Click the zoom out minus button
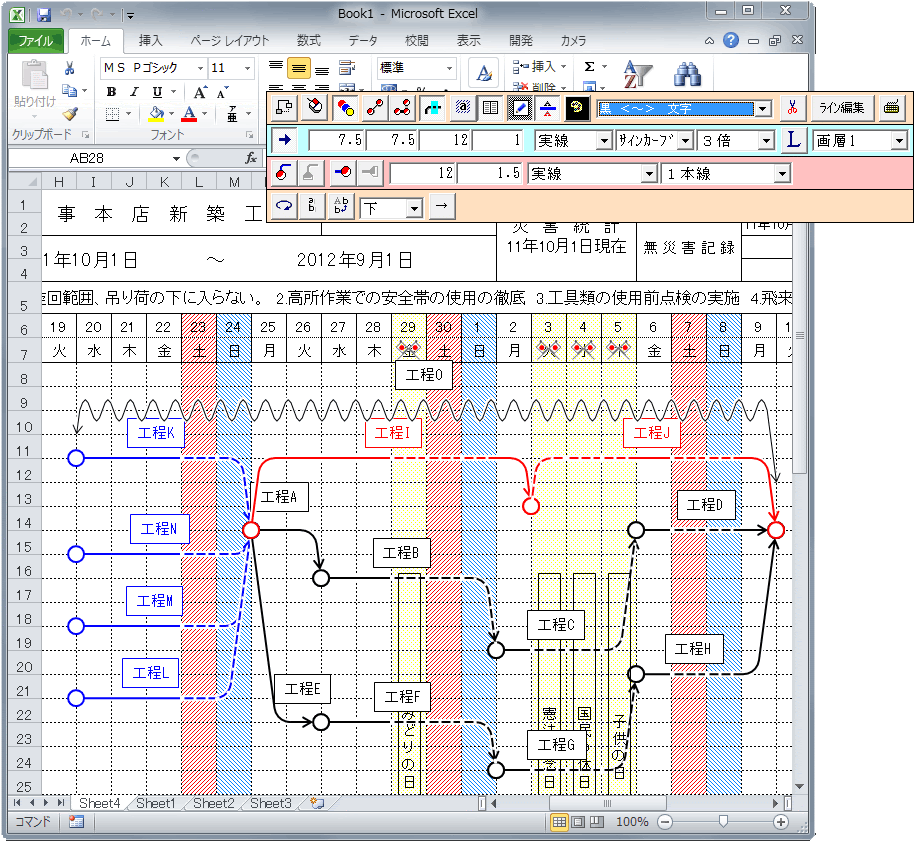 (x=665, y=822)
